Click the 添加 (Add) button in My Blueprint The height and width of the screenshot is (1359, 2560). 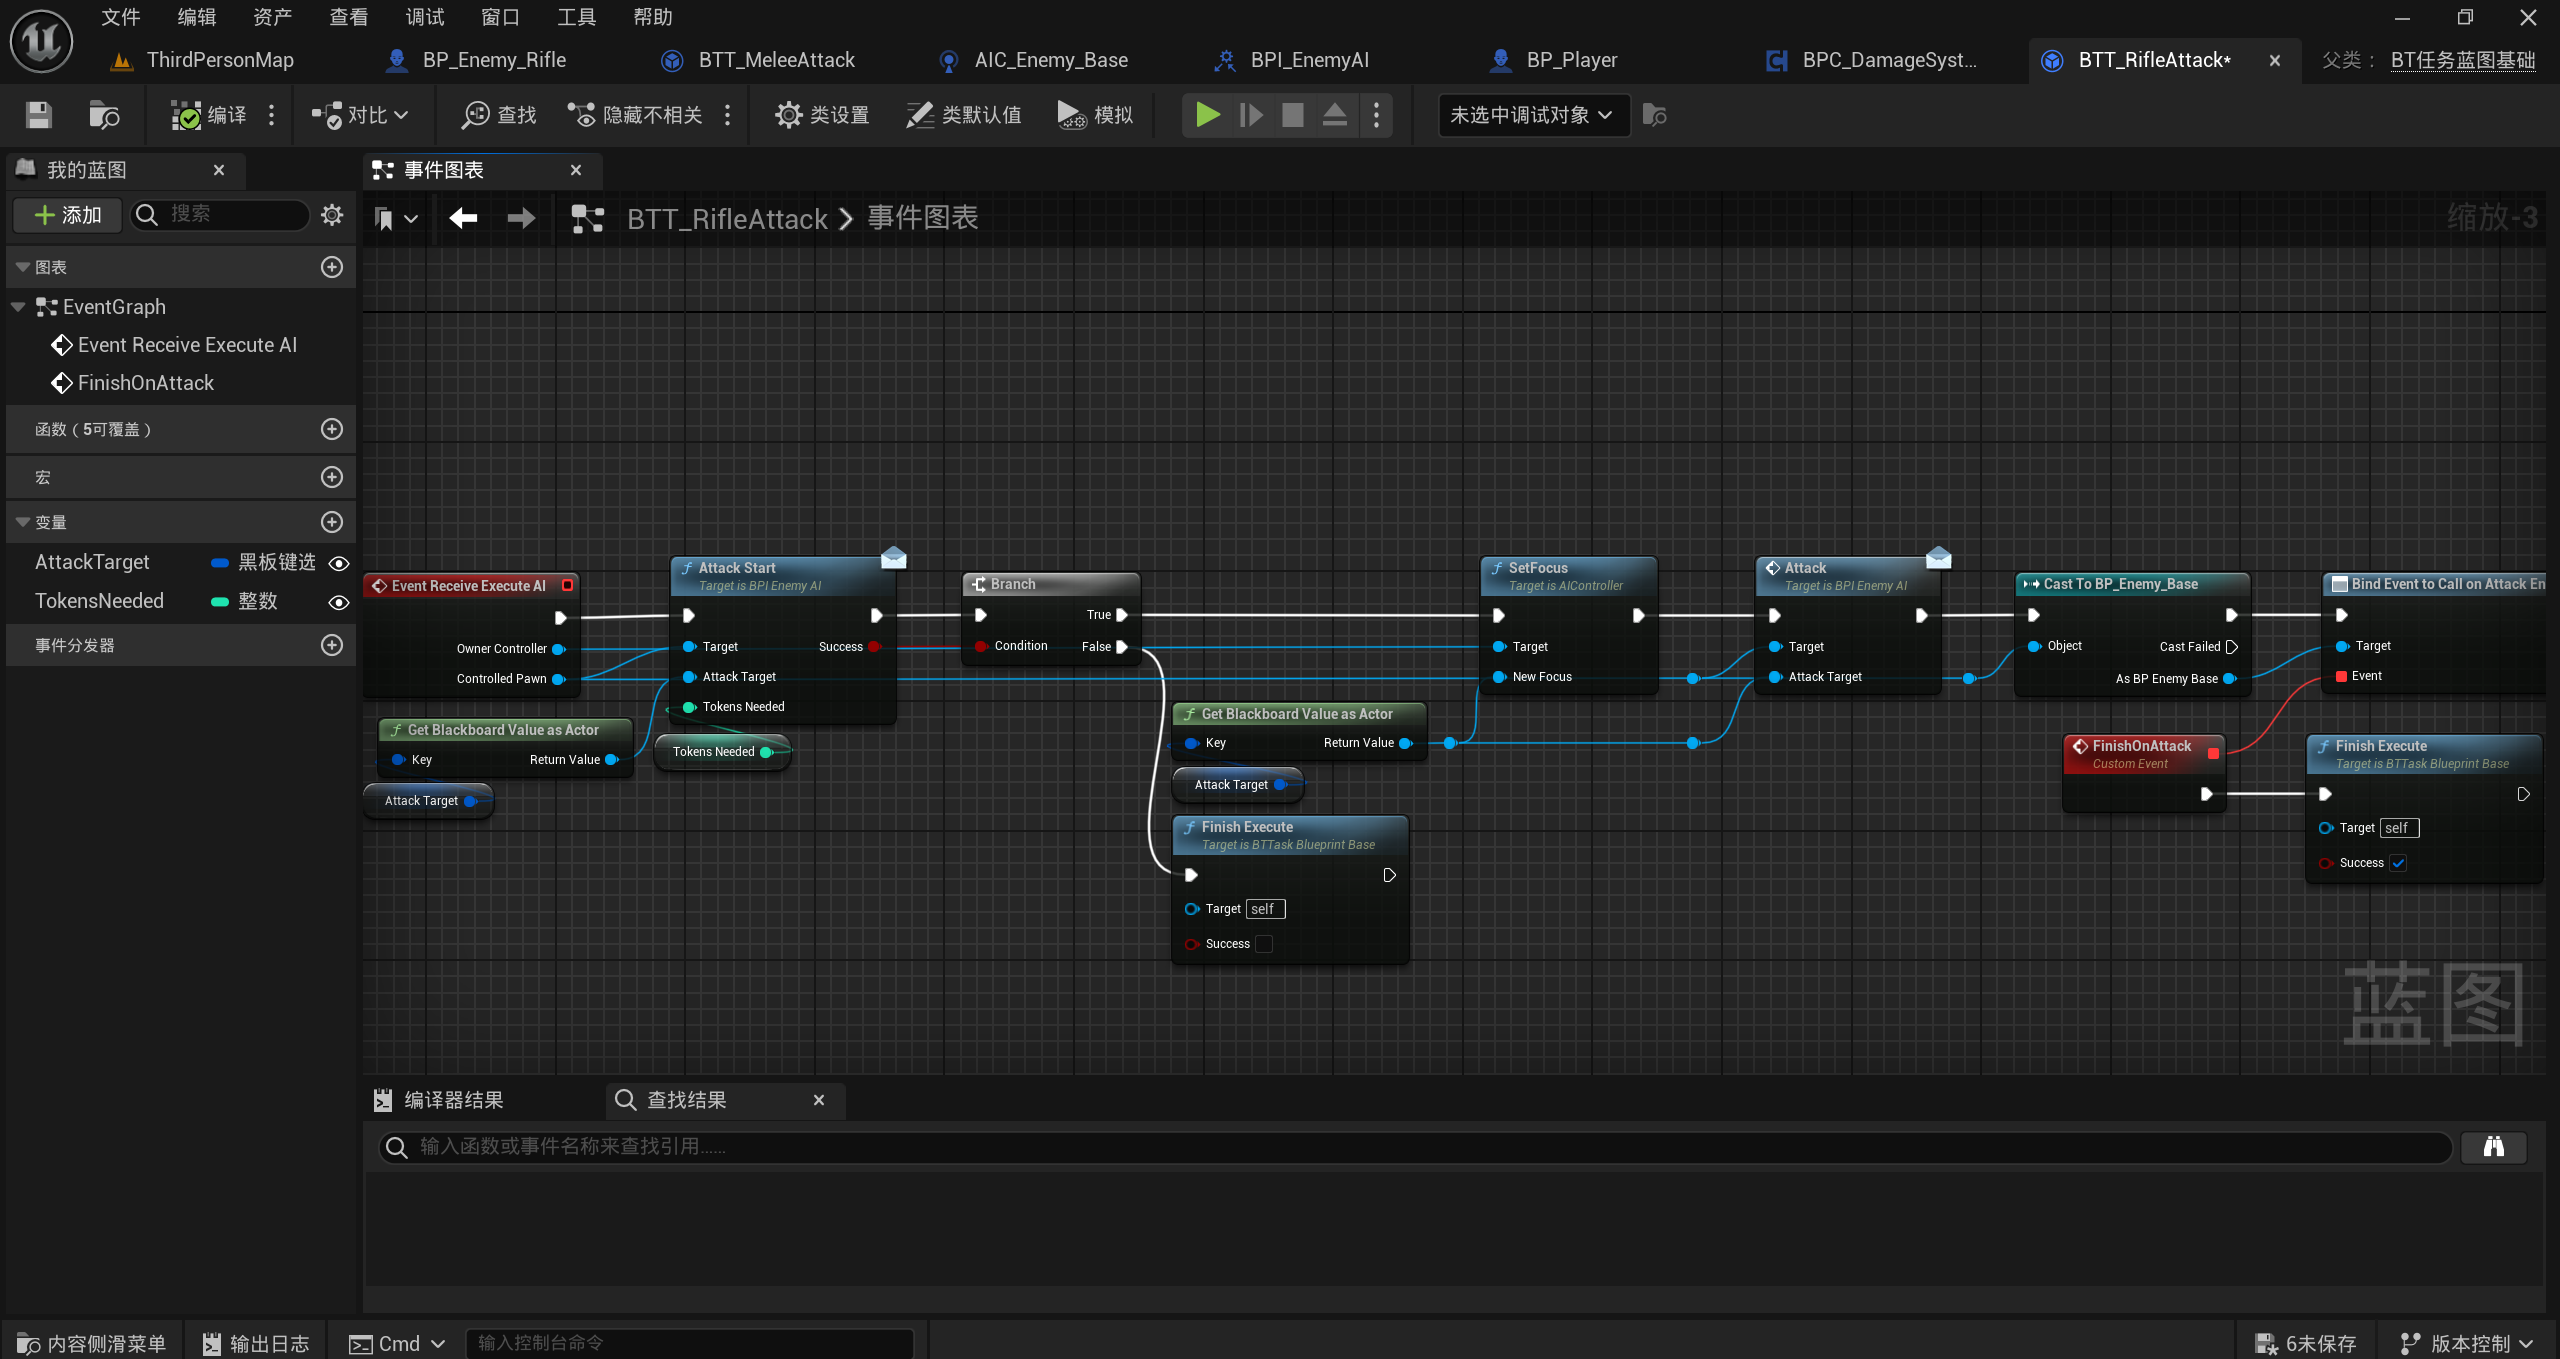point(68,215)
